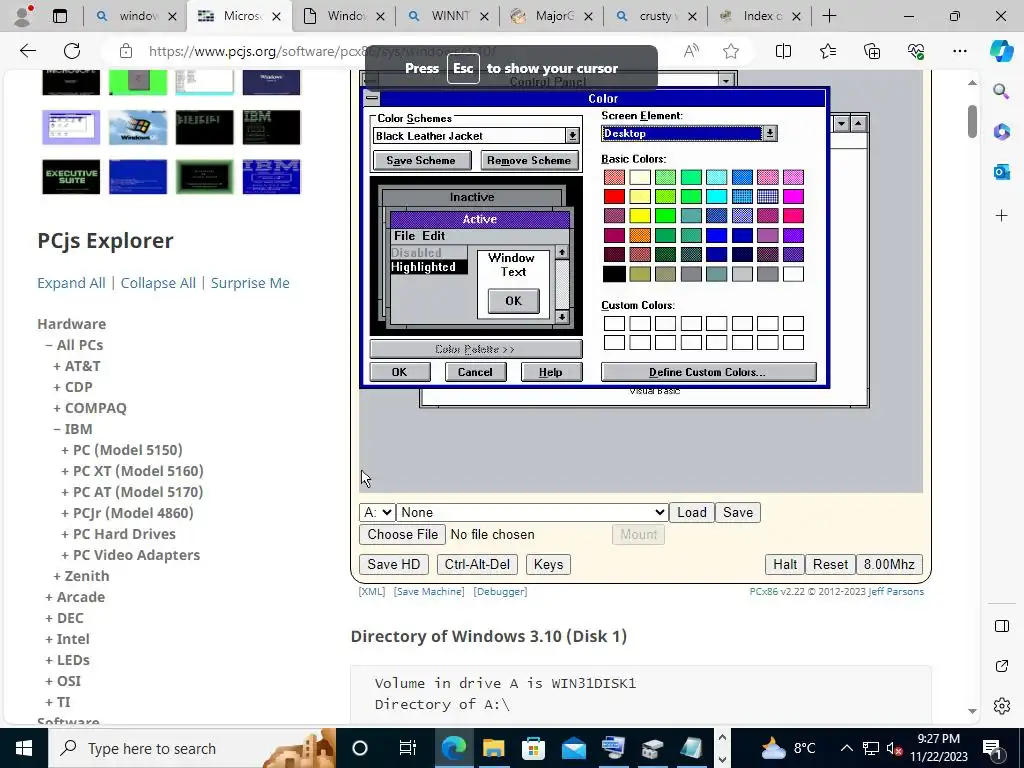Viewport: 1024px width, 768px height.
Task: Expand Zenith tree node
Action: (57, 576)
